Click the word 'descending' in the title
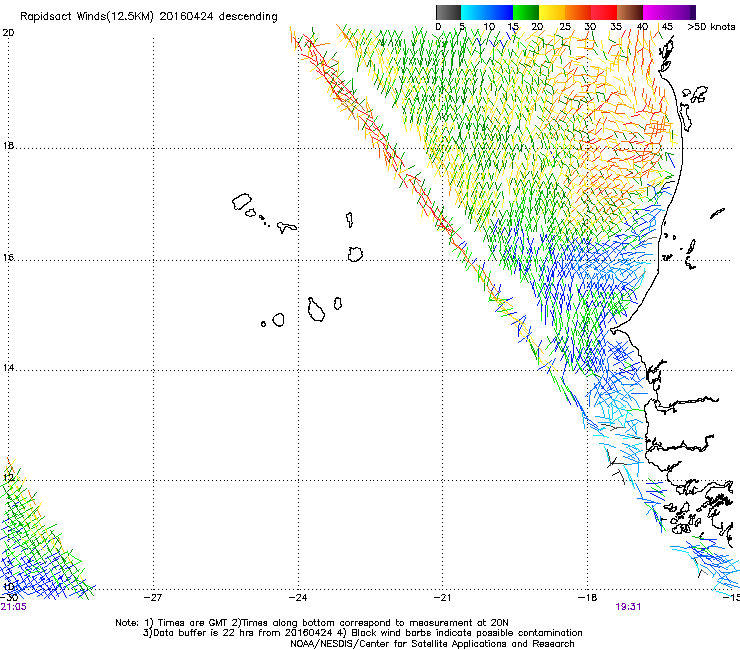740x650 pixels. pos(248,17)
